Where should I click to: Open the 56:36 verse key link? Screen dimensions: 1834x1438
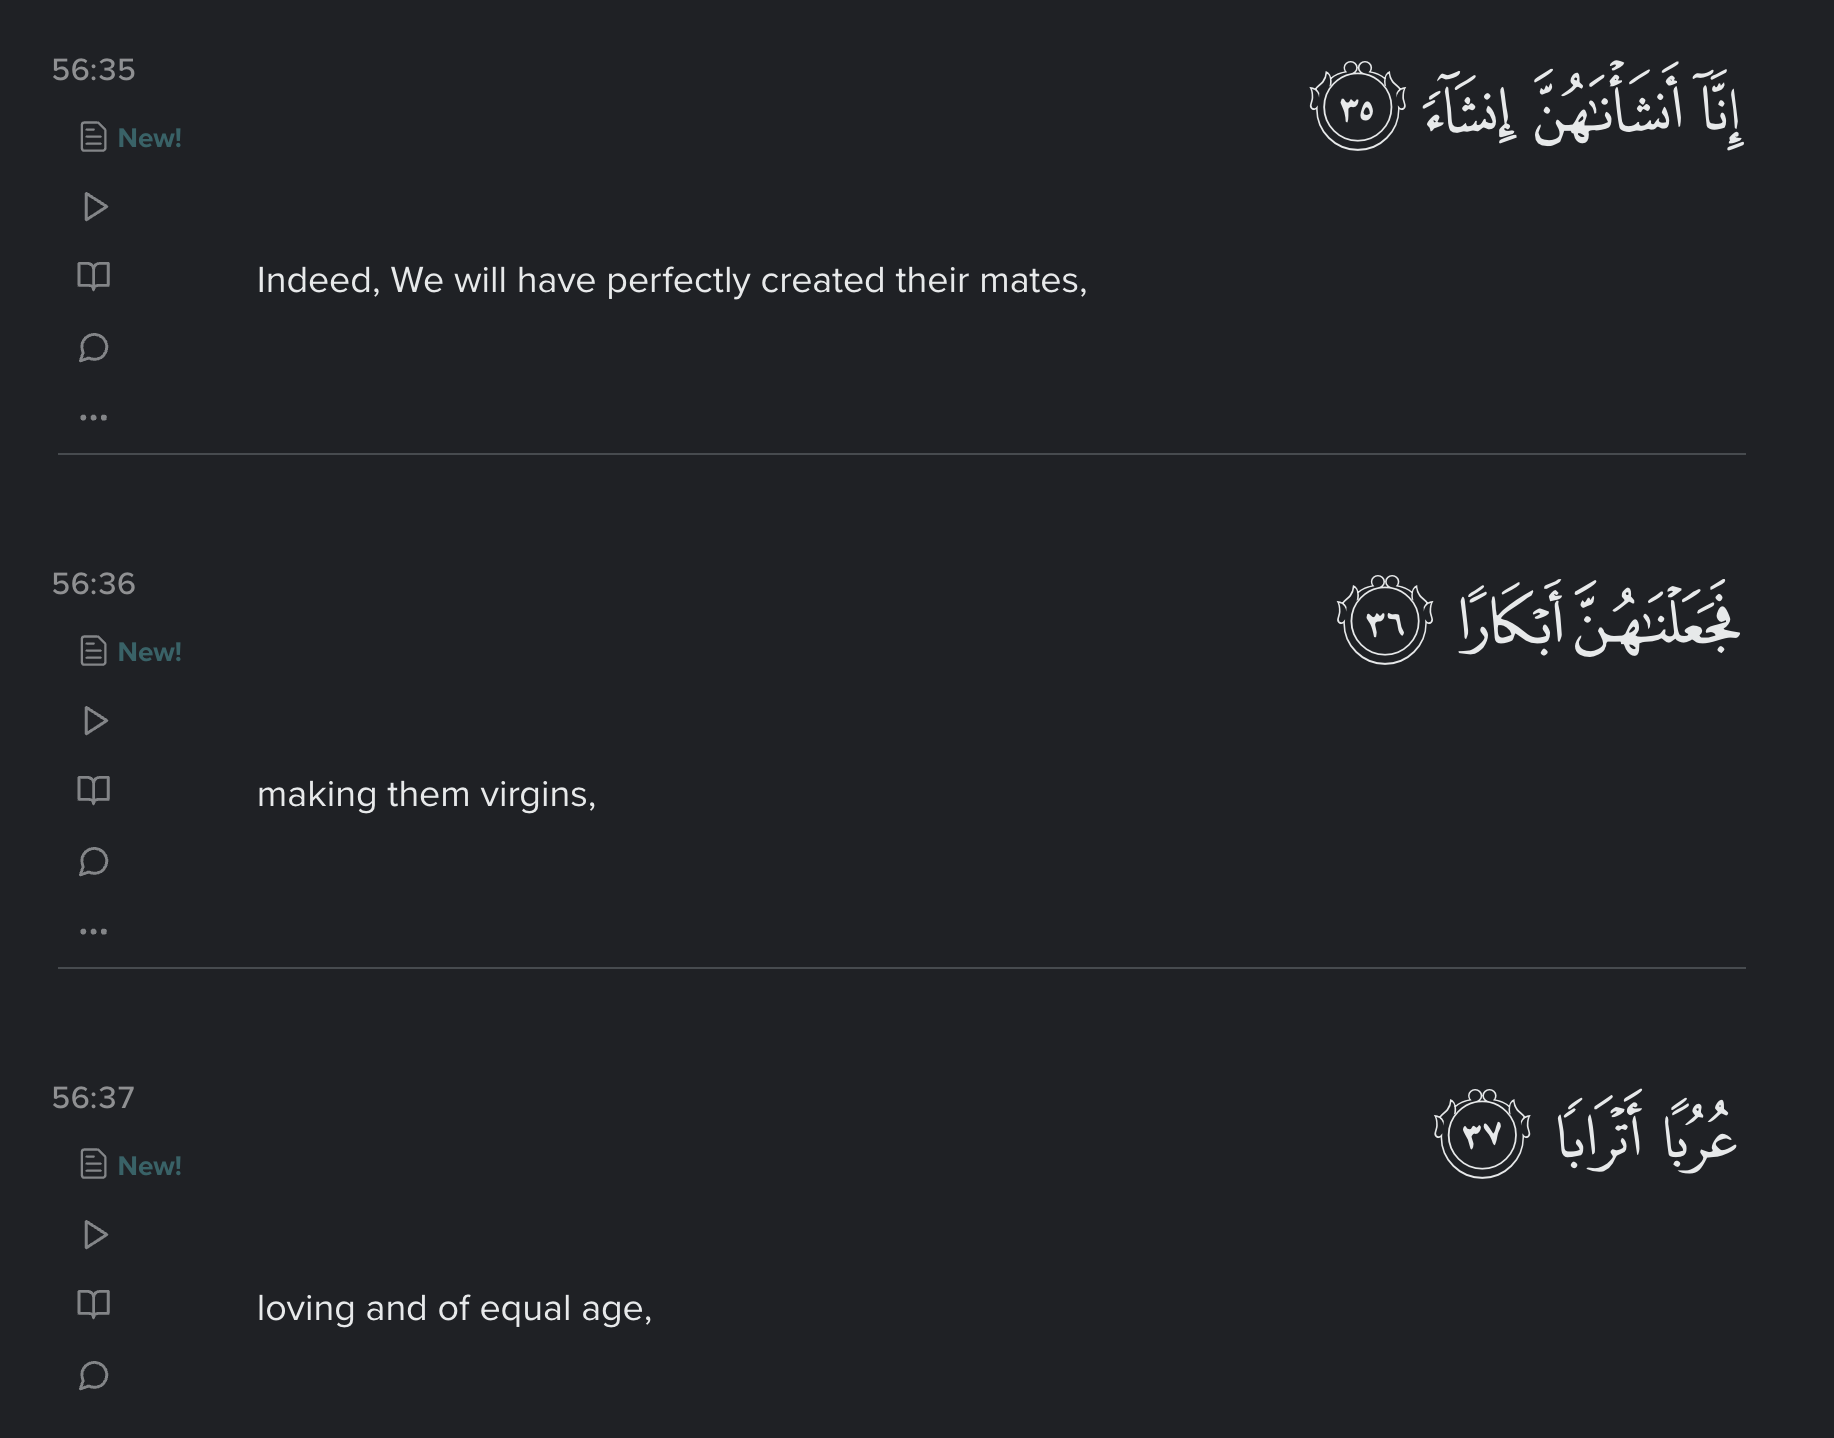pos(93,584)
